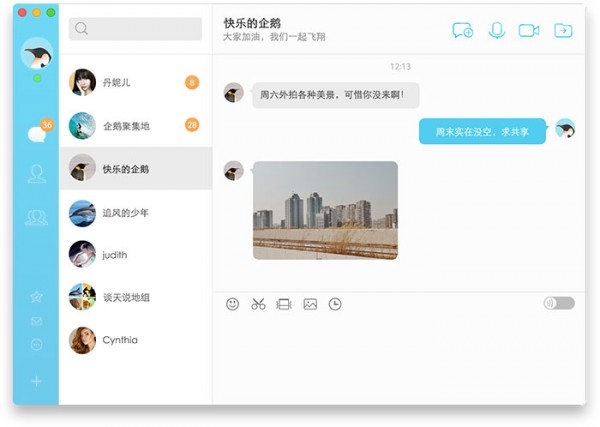Open the groups tab in sidebar
600x427 pixels.
(37, 217)
